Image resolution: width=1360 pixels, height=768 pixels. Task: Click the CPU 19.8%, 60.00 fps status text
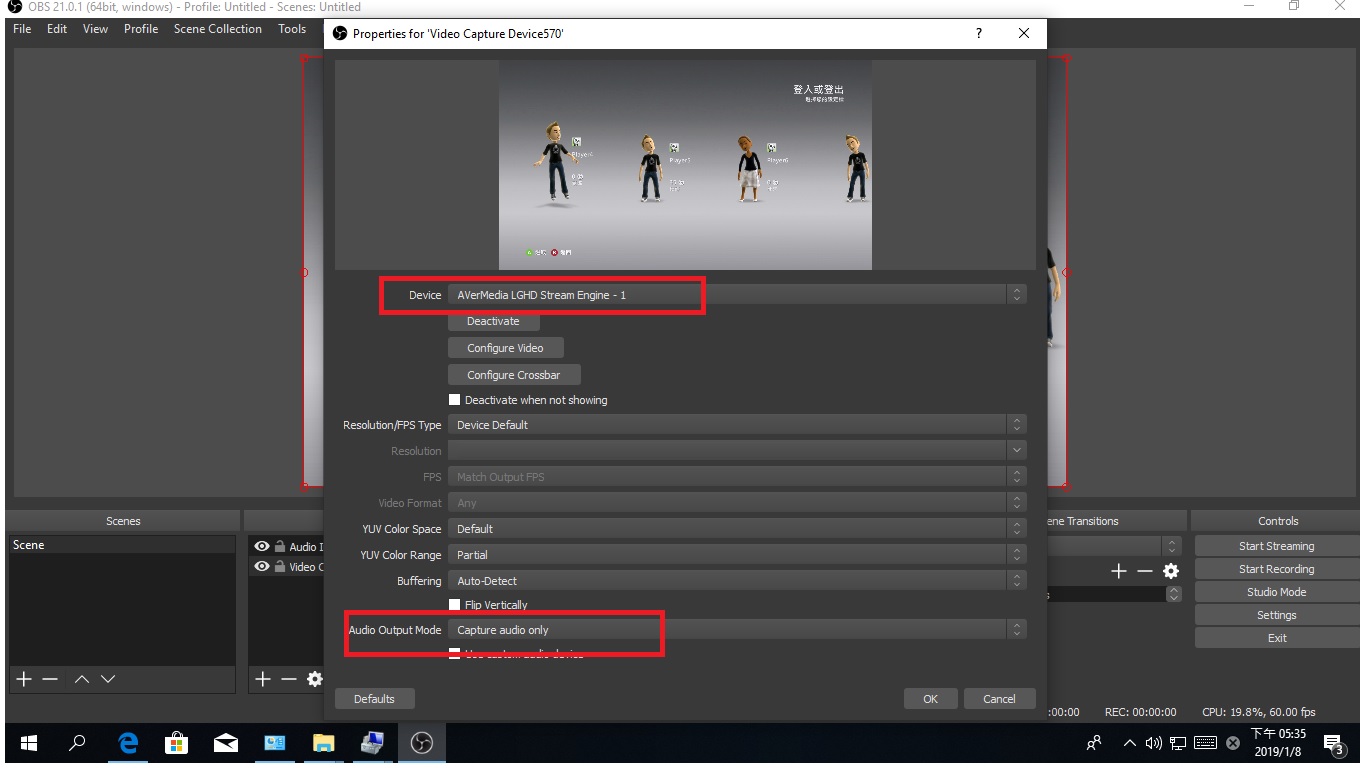point(1258,712)
